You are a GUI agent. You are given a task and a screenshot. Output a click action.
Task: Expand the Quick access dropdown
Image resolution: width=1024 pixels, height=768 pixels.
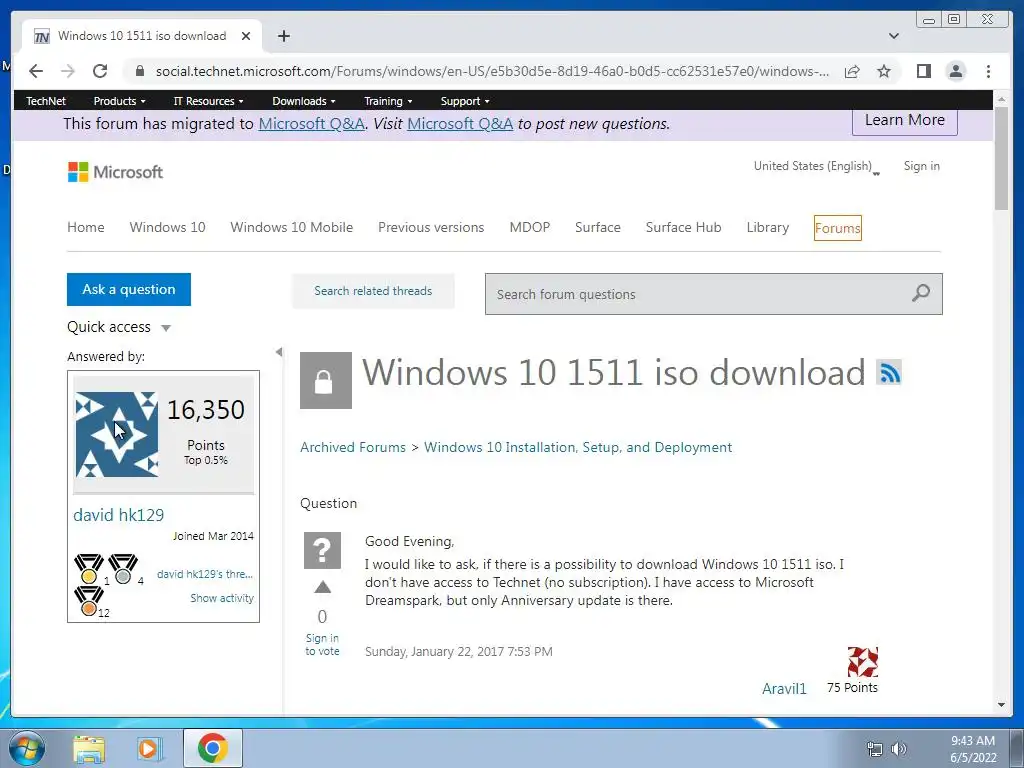pos(166,328)
